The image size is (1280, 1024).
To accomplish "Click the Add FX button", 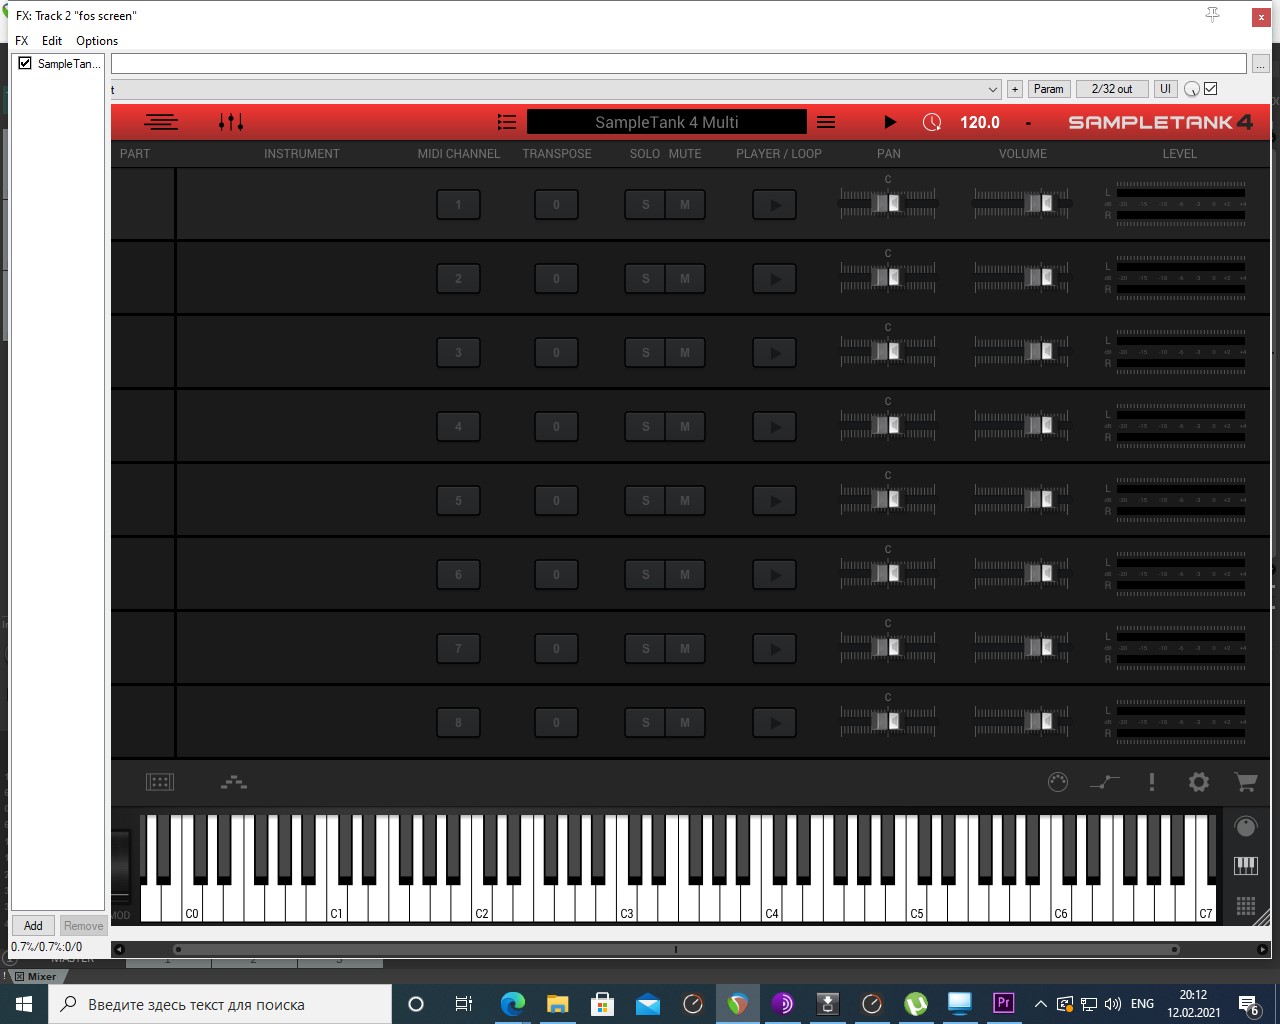I will tap(33, 925).
